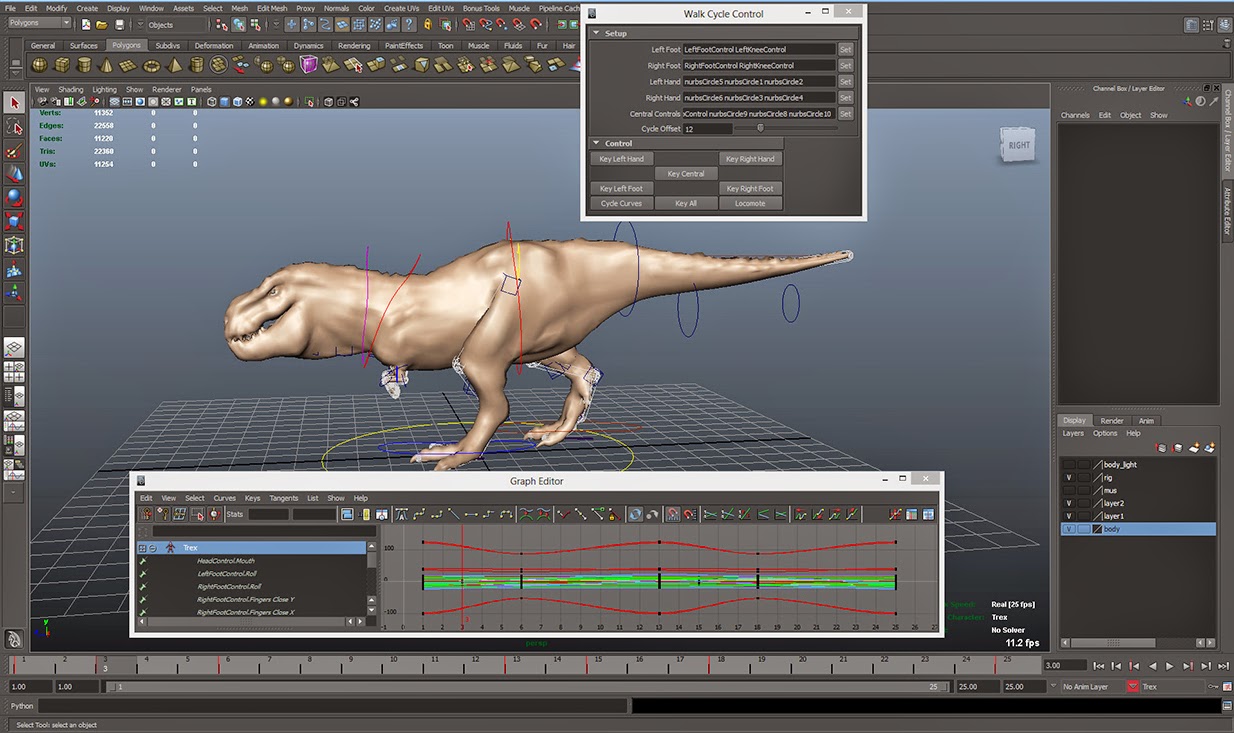1234x733 pixels.
Task: Switch to Render tab in layer editor
Action: point(1112,421)
